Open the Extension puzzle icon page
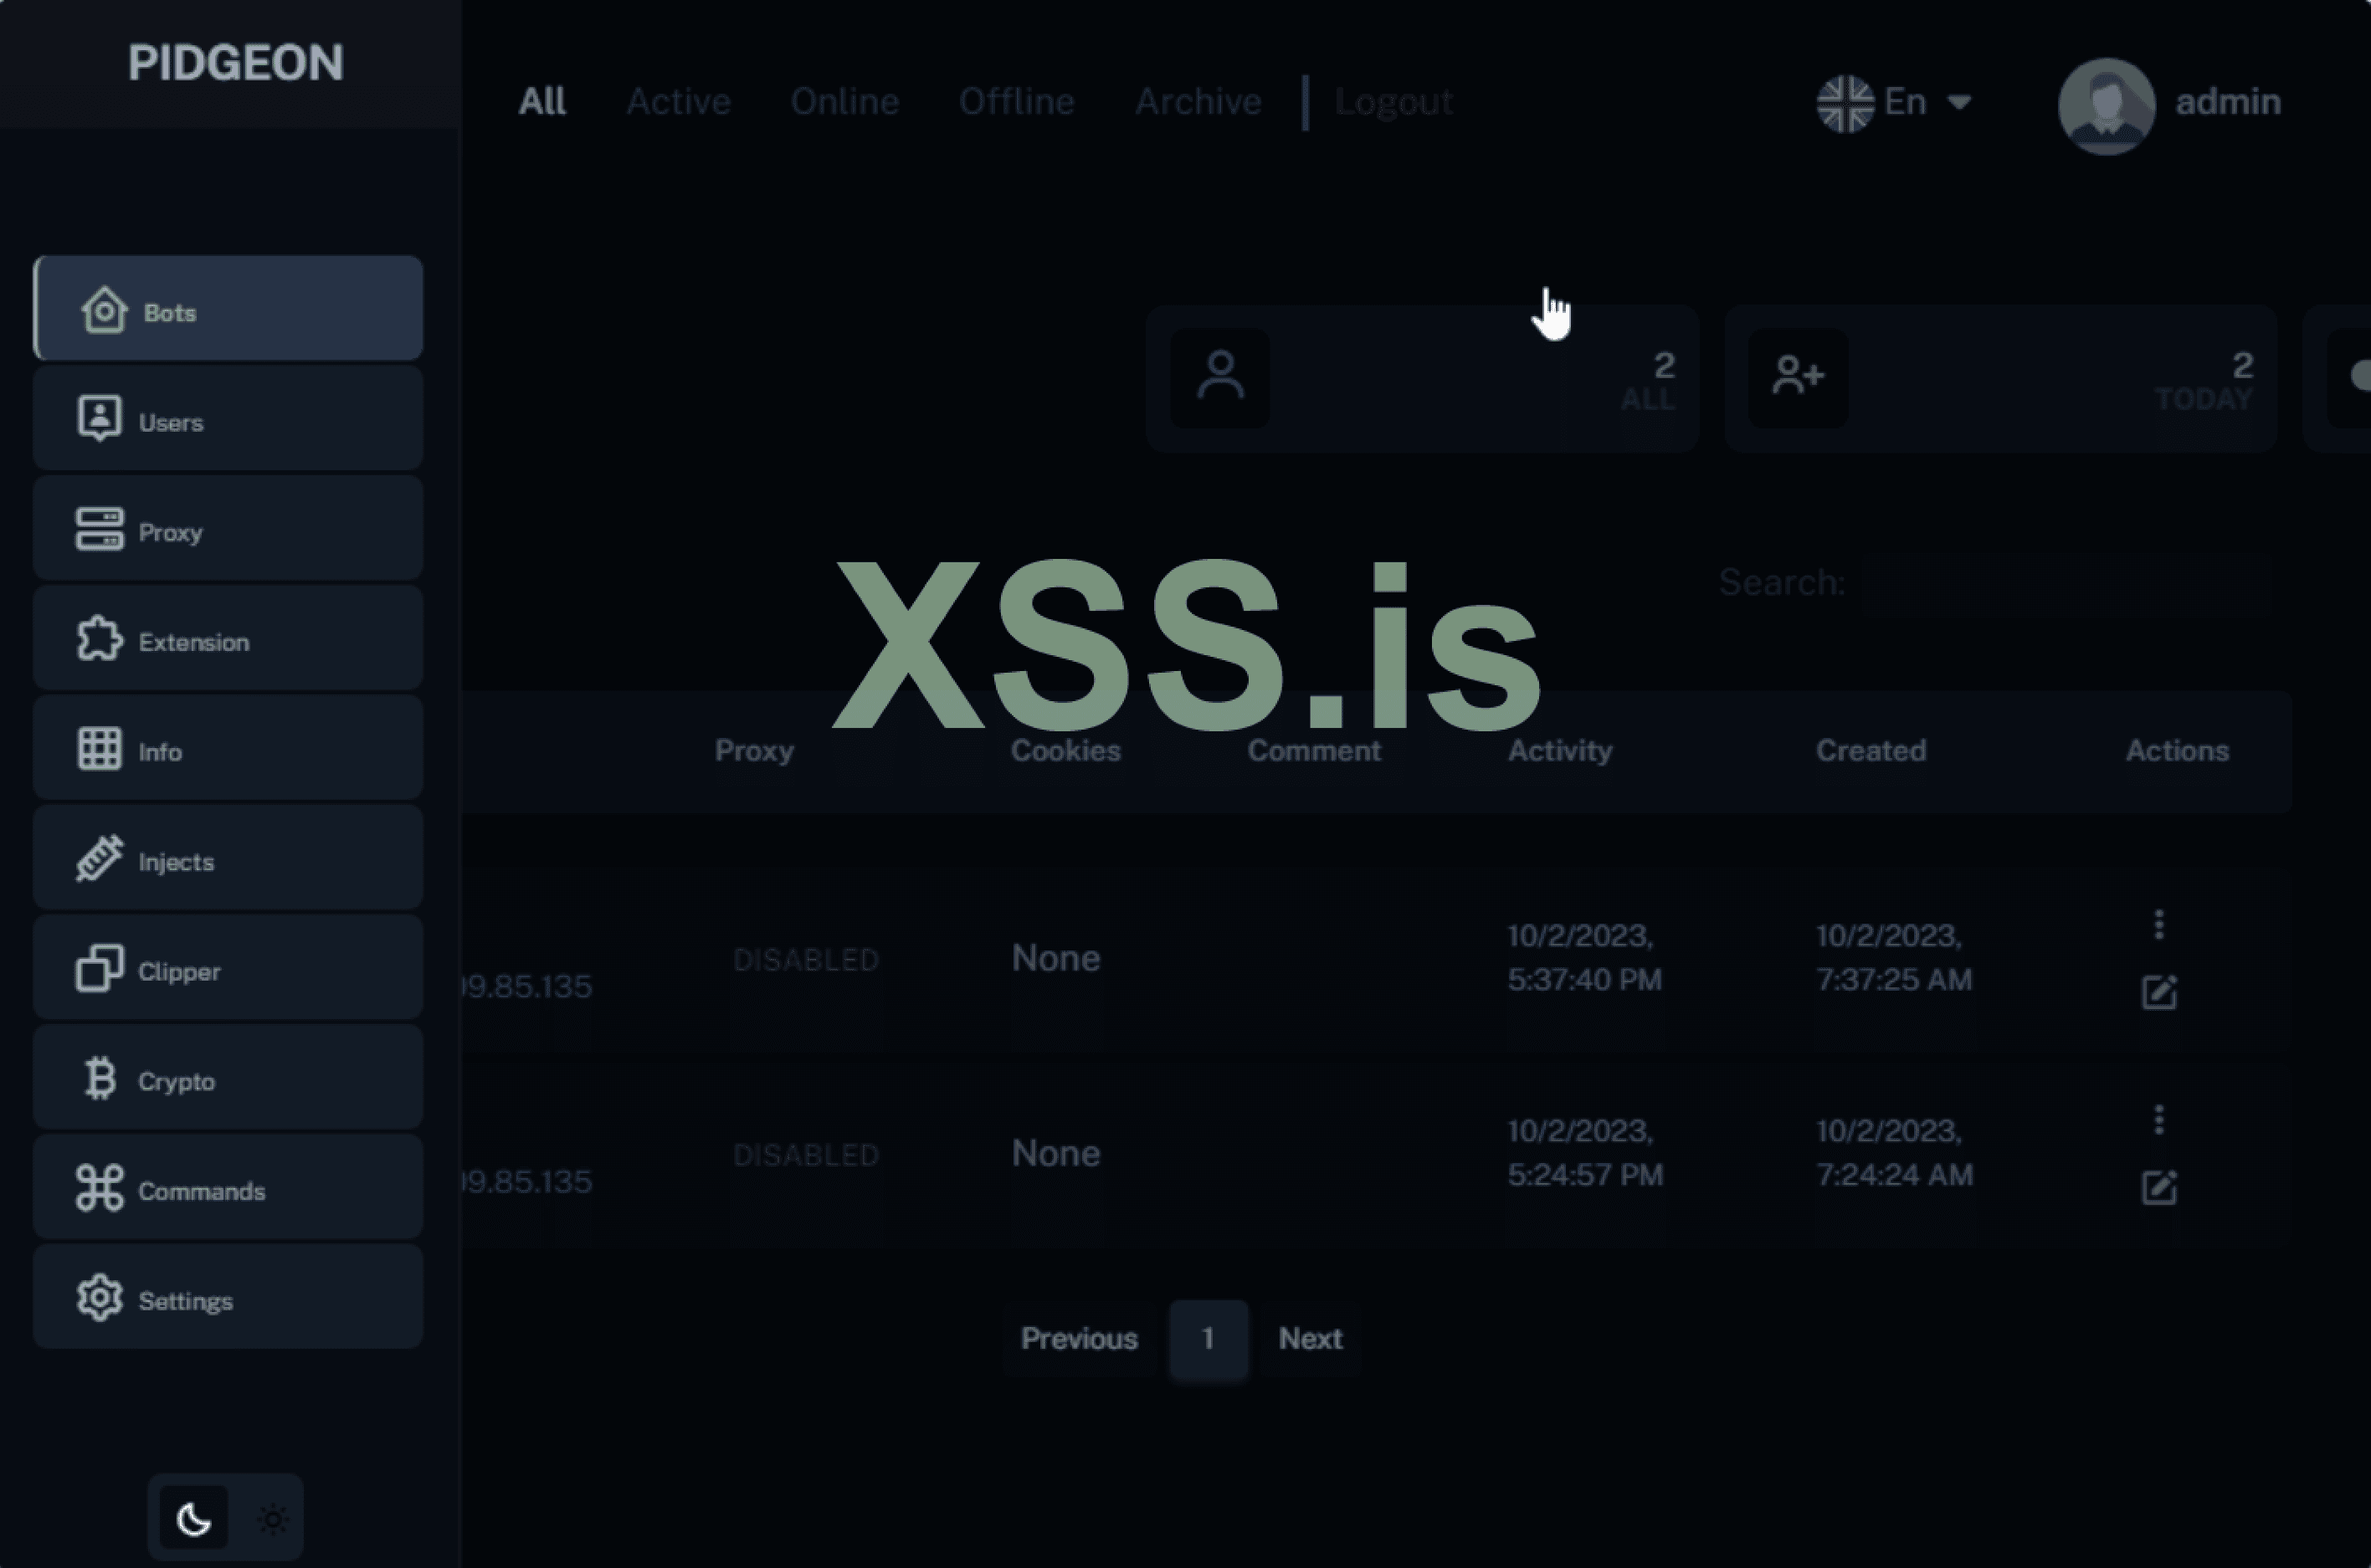2371x1568 pixels. point(99,639)
